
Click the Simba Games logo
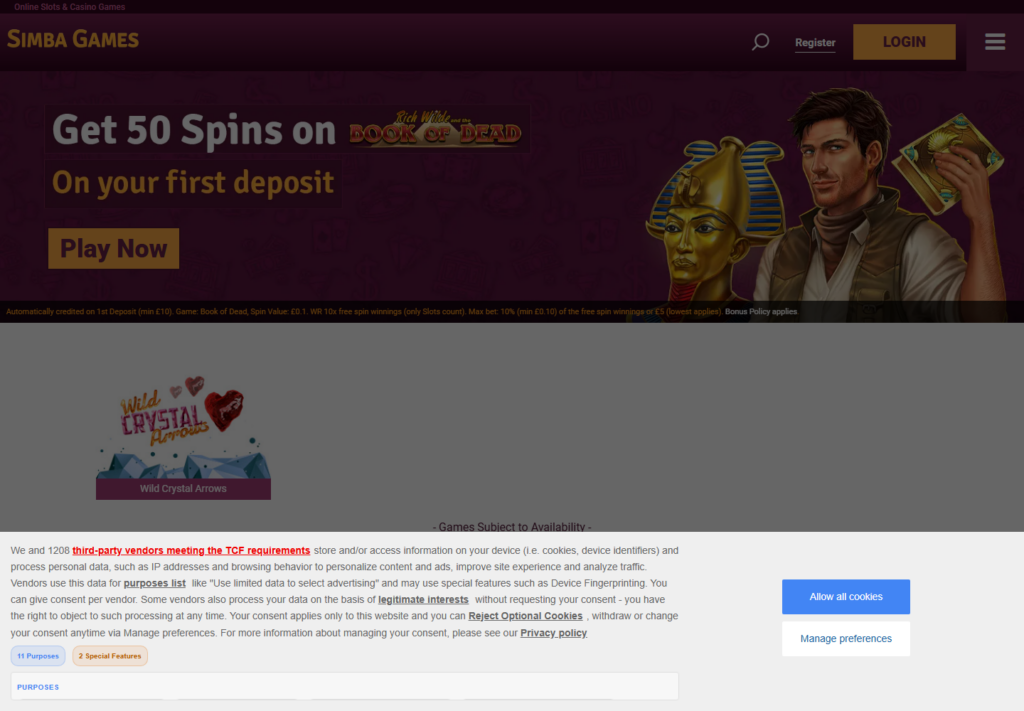73,39
